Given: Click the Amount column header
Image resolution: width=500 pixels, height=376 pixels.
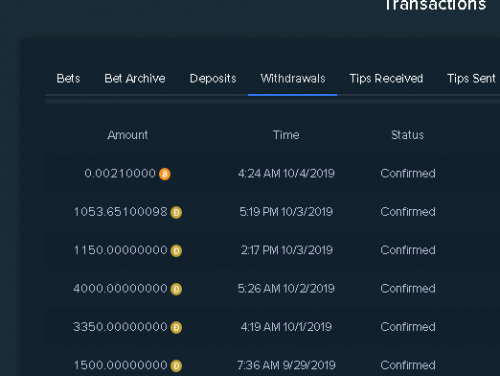Looking at the screenshot, I should click(x=128, y=135).
